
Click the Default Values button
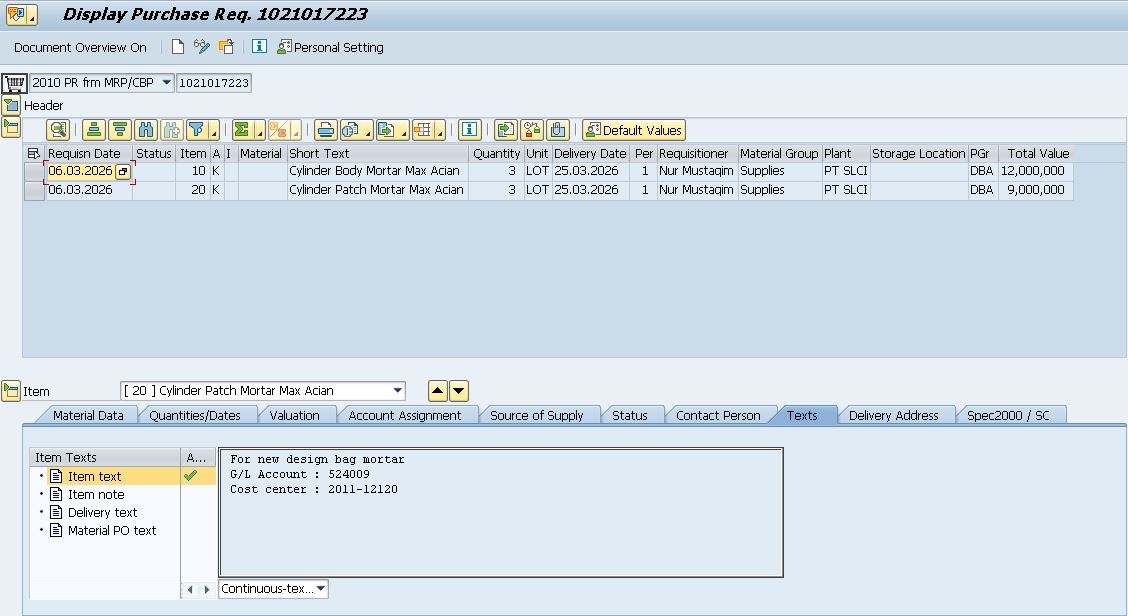634,130
